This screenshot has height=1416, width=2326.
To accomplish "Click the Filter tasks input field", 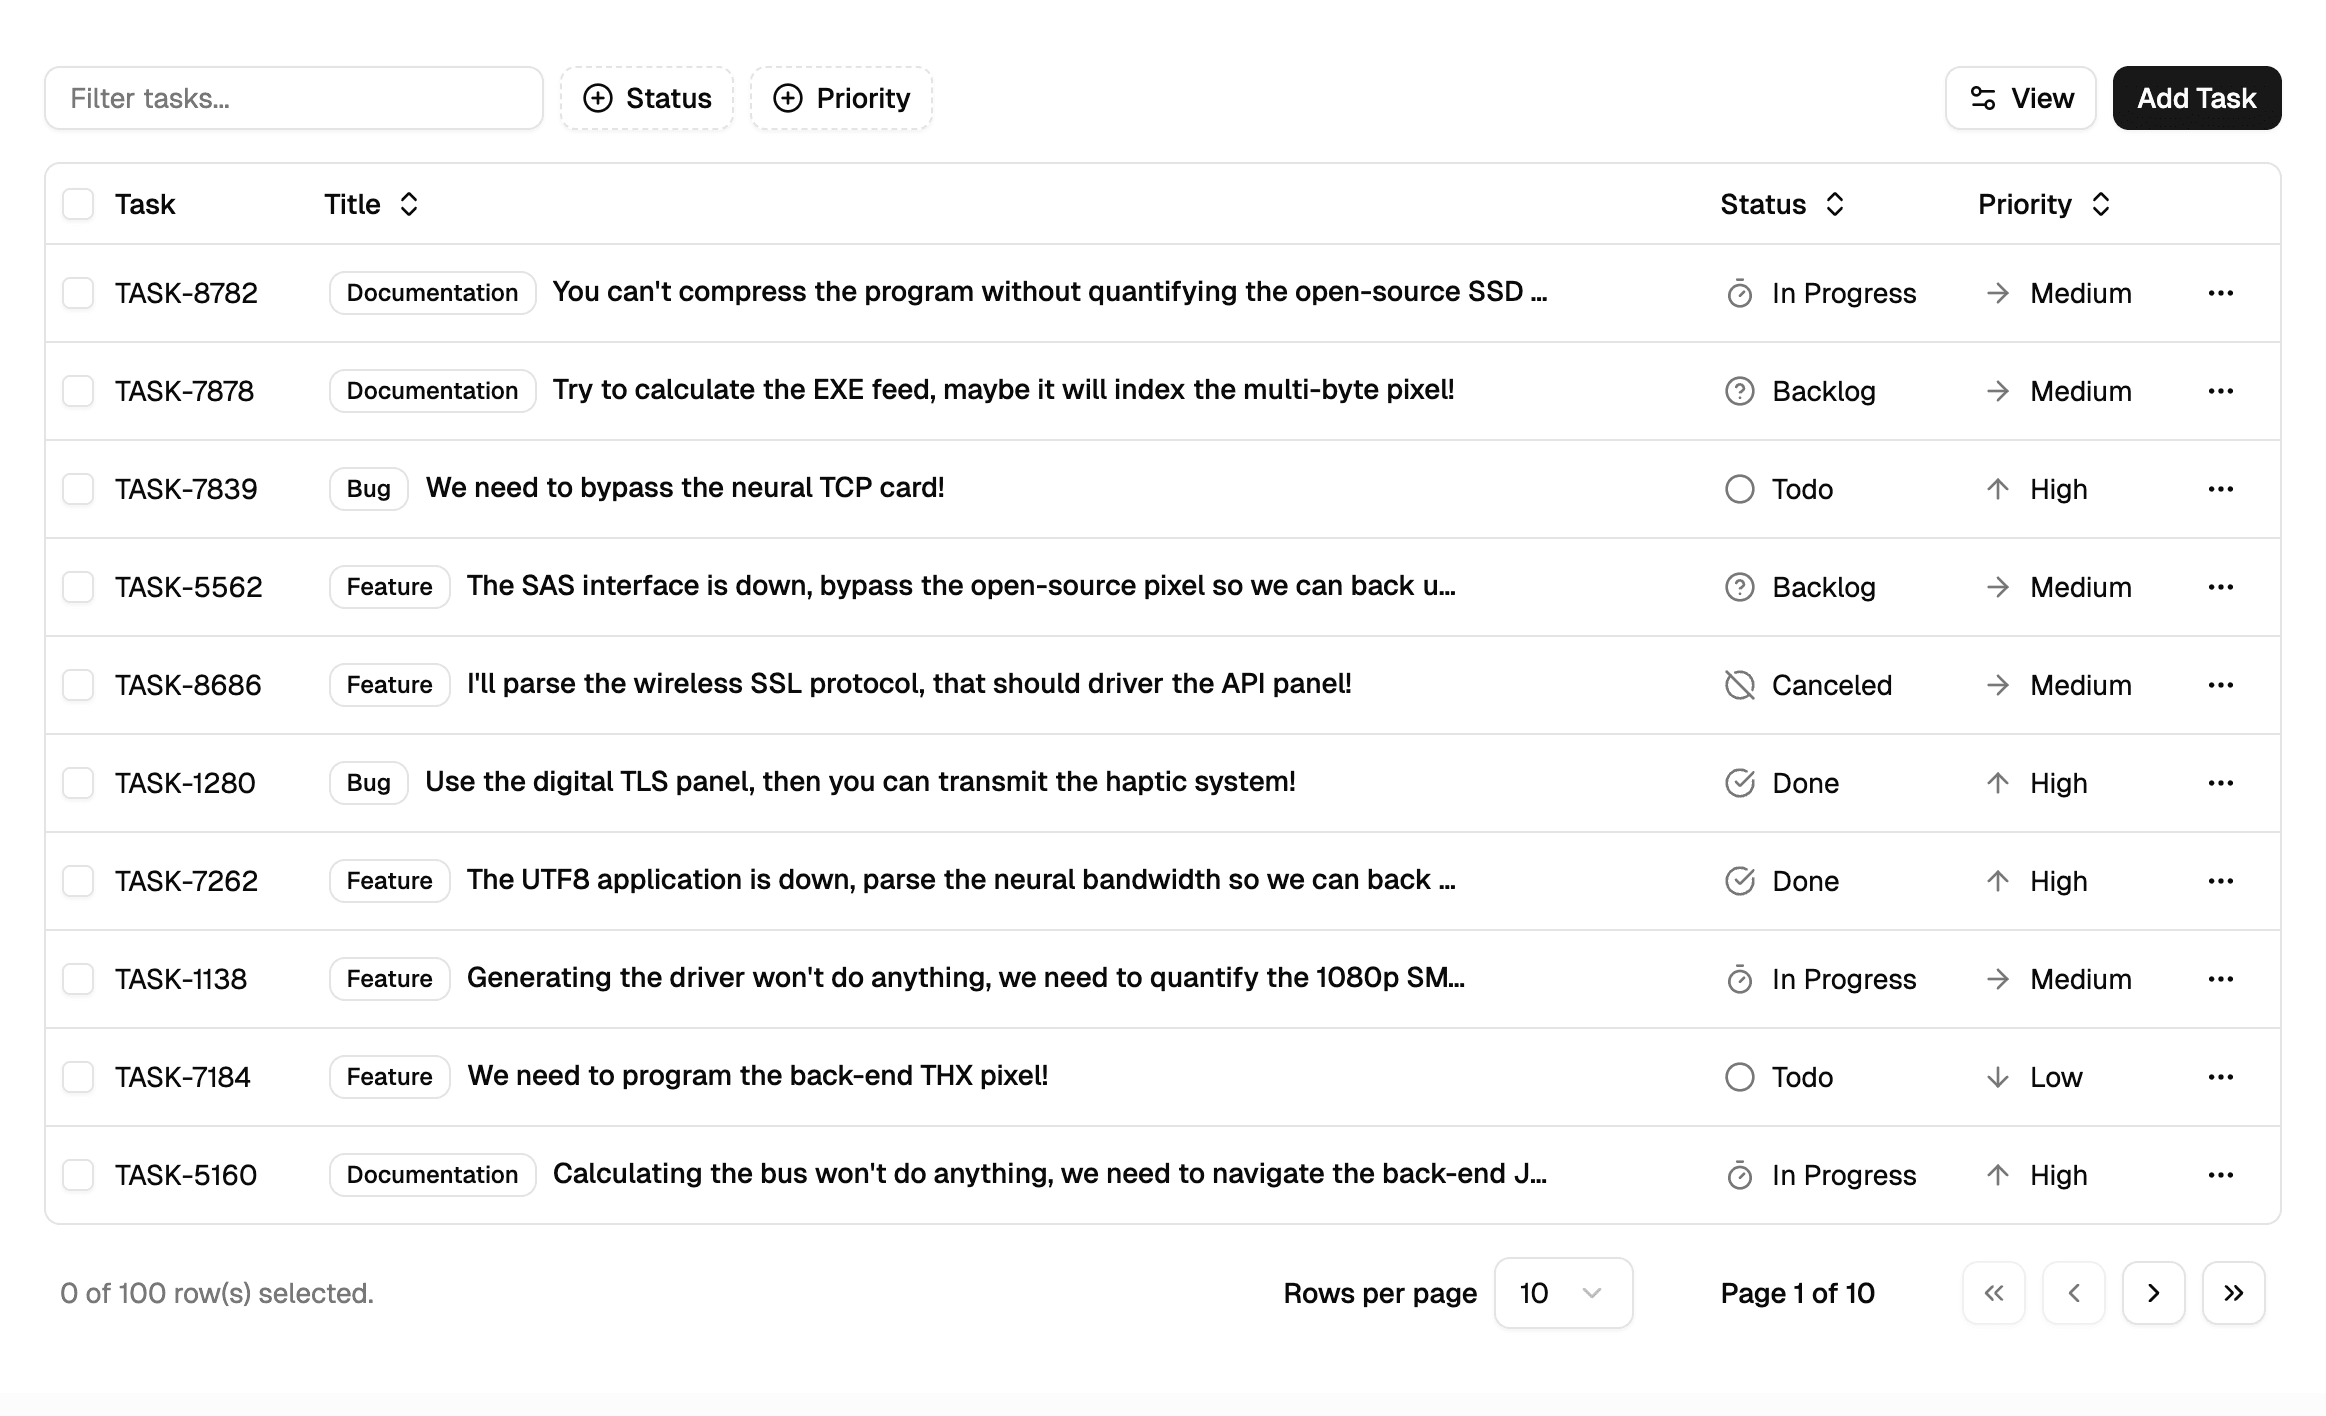I will pyautogui.click(x=294, y=98).
